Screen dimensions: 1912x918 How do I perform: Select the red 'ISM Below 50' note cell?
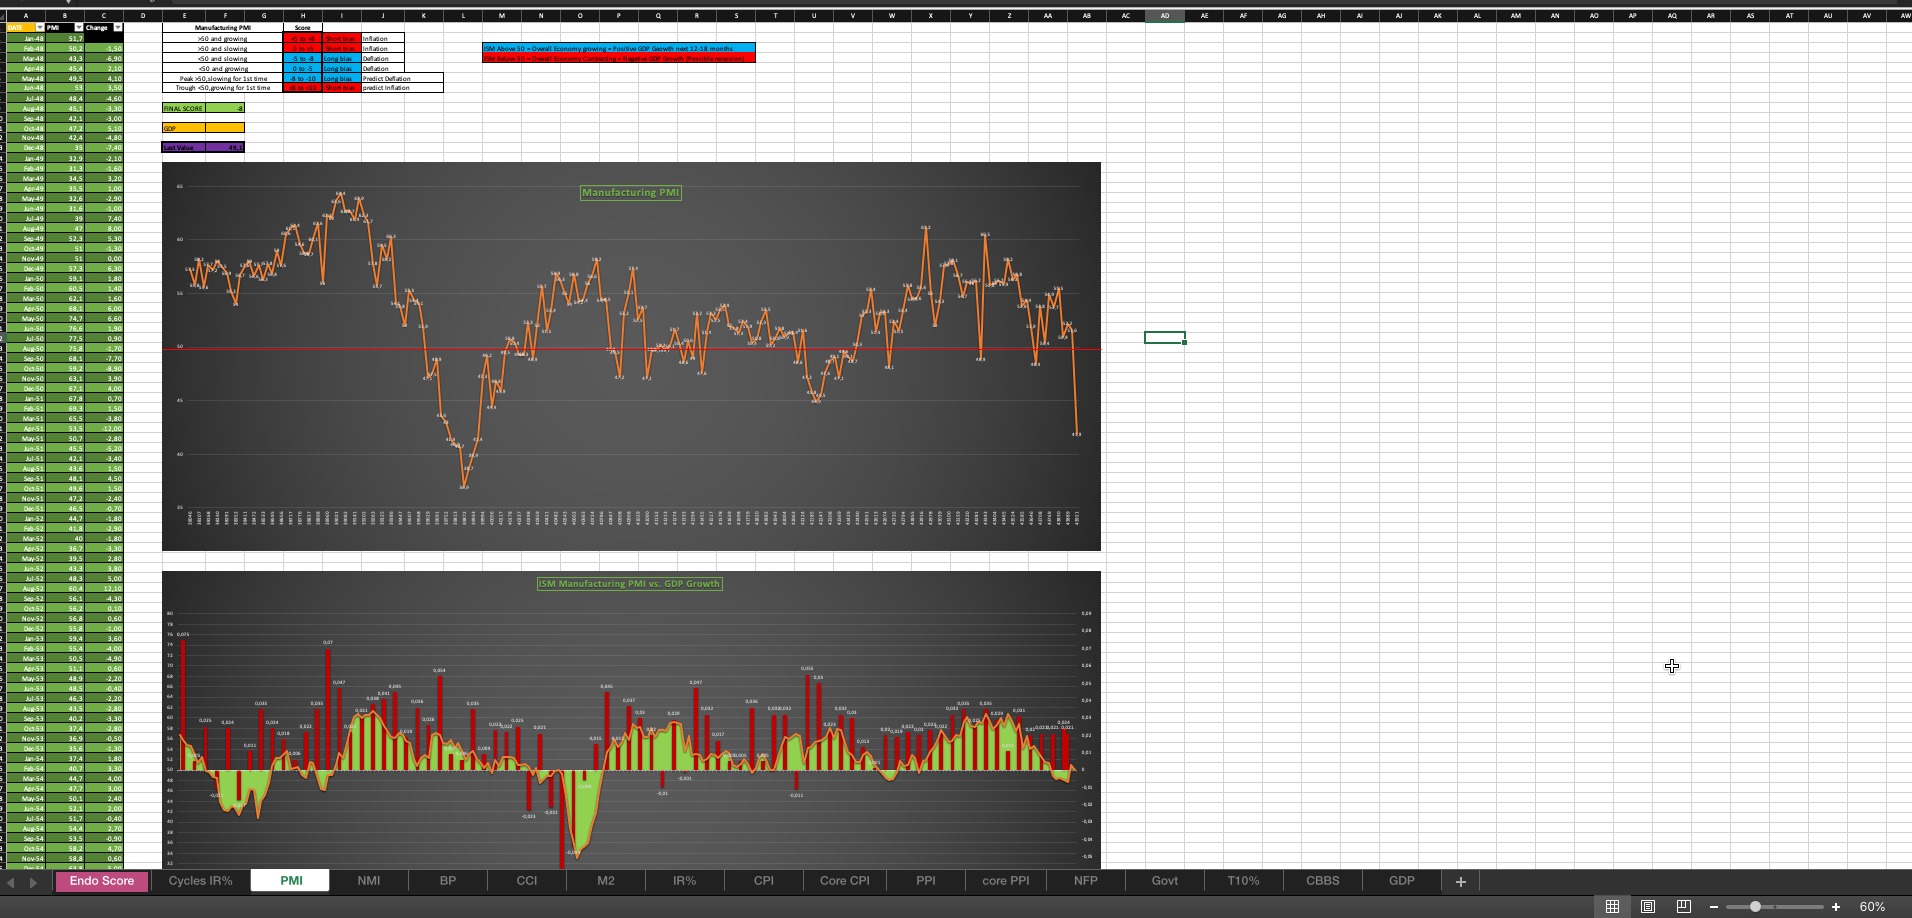pos(619,58)
